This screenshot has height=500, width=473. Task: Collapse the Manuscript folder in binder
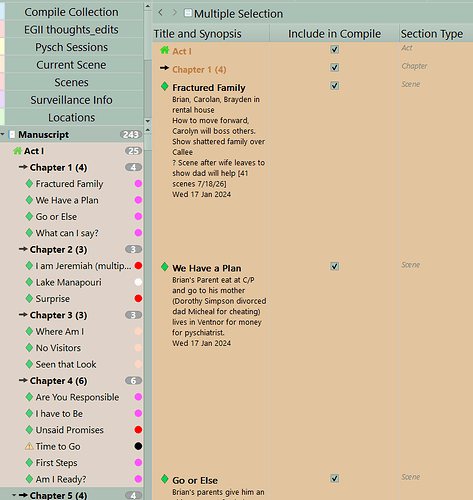(x=3, y=134)
